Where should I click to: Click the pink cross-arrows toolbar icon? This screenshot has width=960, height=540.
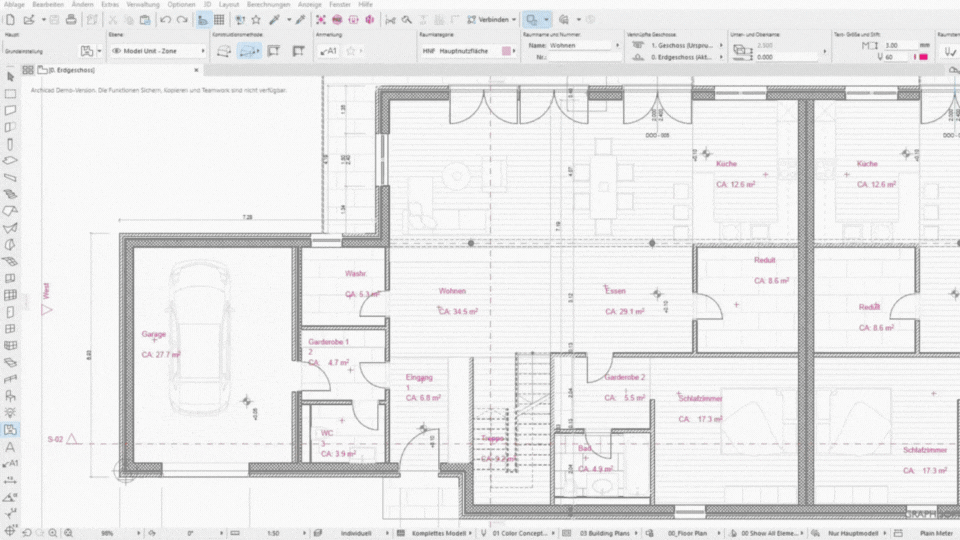321,20
